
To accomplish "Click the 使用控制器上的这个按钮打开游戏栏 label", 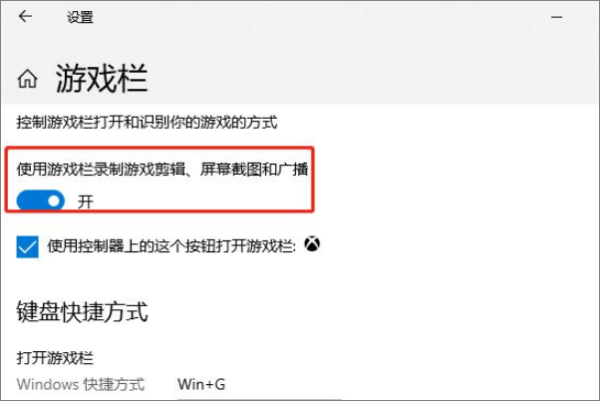I will tap(171, 246).
